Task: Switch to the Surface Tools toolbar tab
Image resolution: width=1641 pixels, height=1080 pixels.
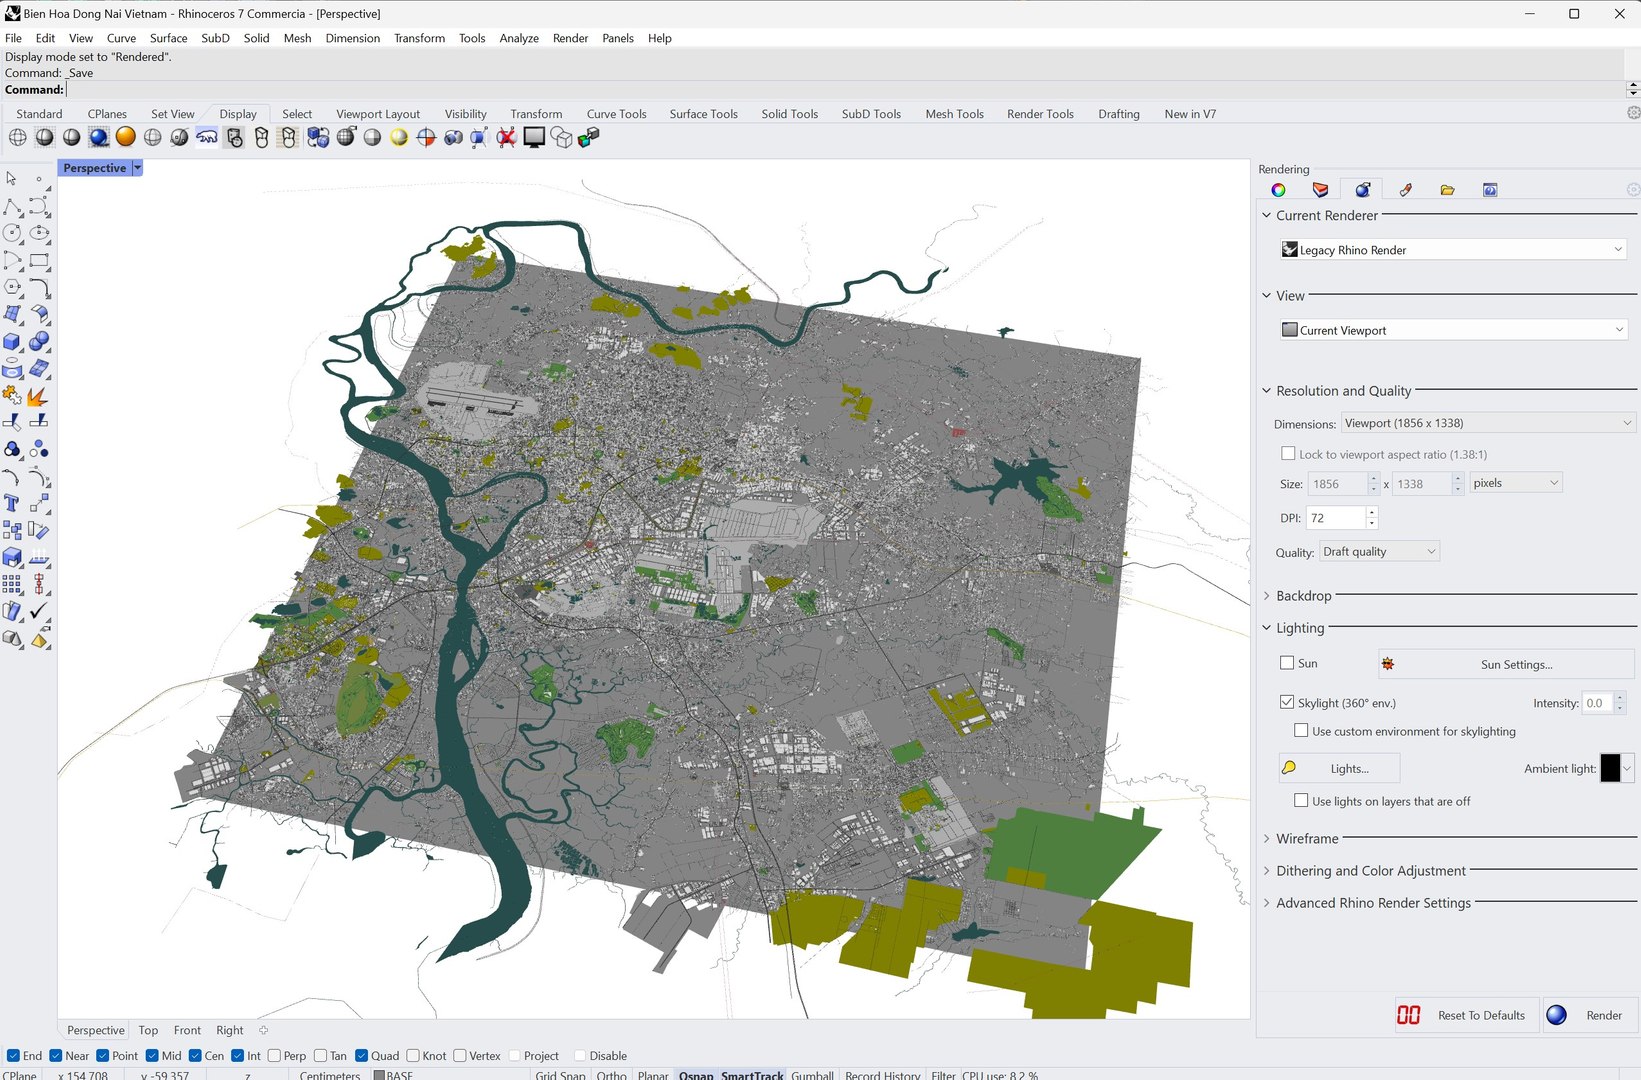Action: (703, 114)
